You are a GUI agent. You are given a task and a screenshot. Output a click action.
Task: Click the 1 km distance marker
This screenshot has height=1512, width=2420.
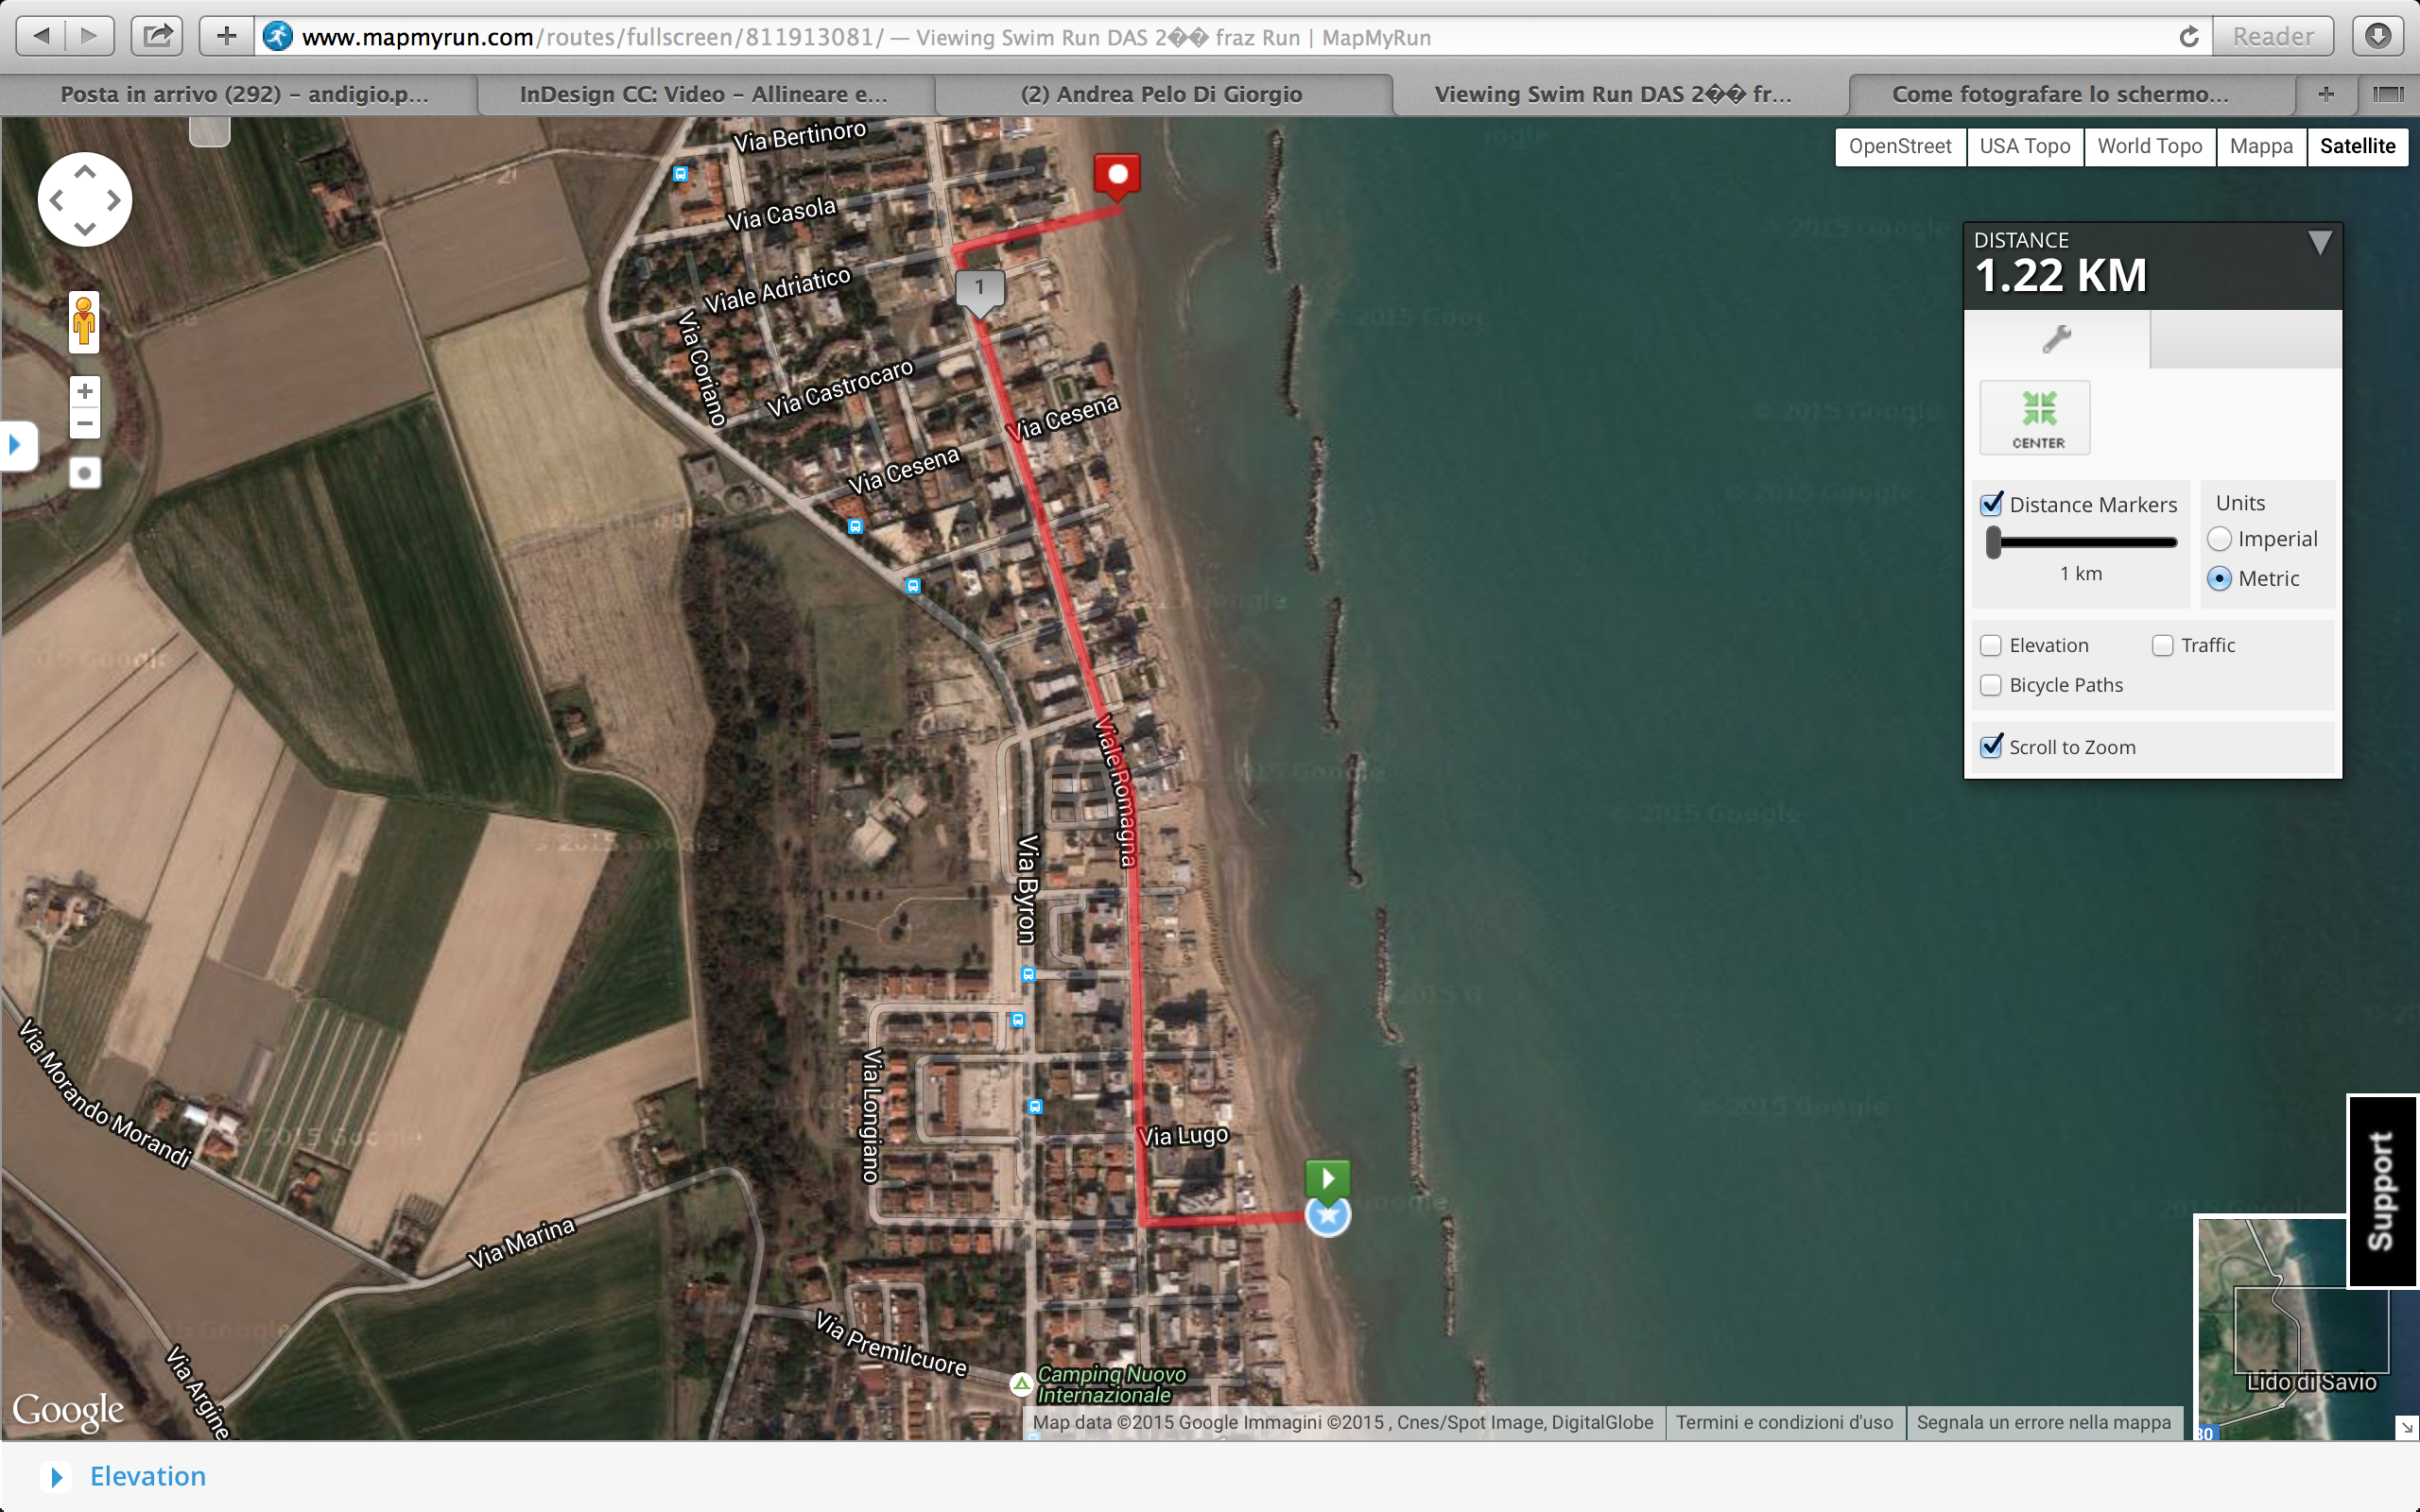980,291
